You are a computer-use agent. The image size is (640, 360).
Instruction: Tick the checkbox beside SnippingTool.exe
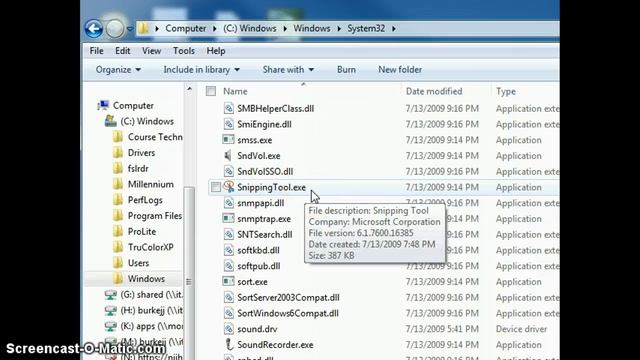[x=216, y=187]
